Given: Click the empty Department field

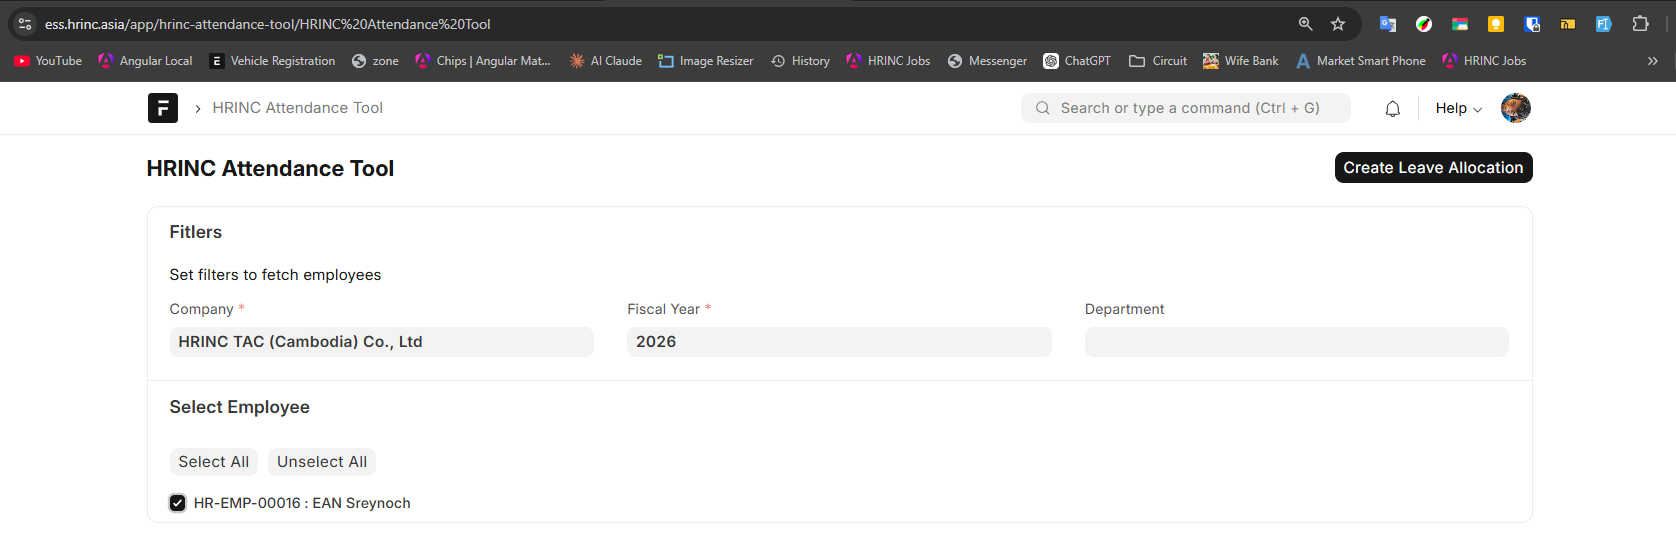Looking at the screenshot, I should click(x=1296, y=342).
